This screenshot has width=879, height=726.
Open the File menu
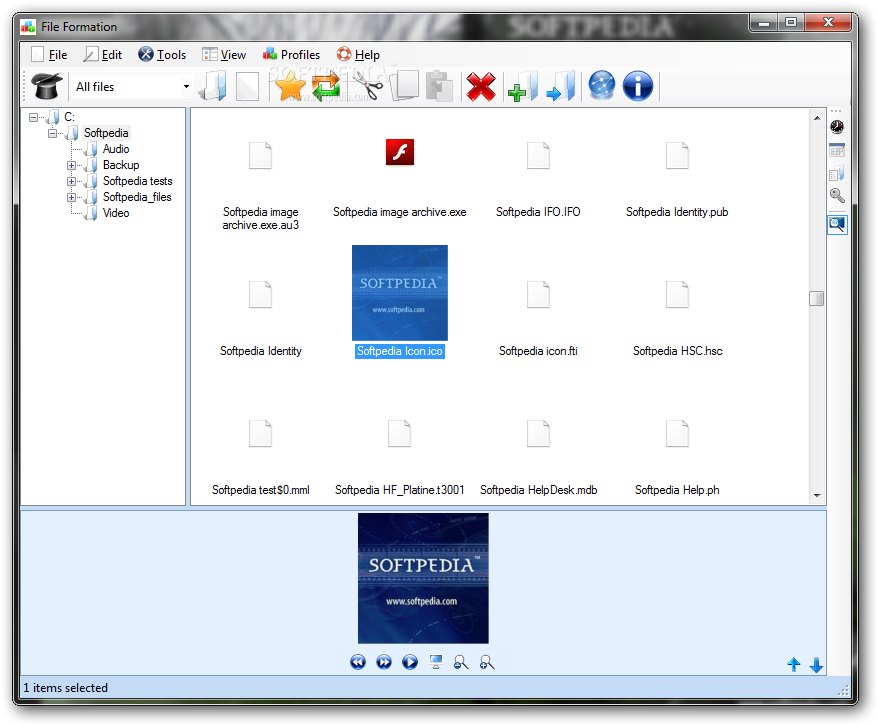49,55
